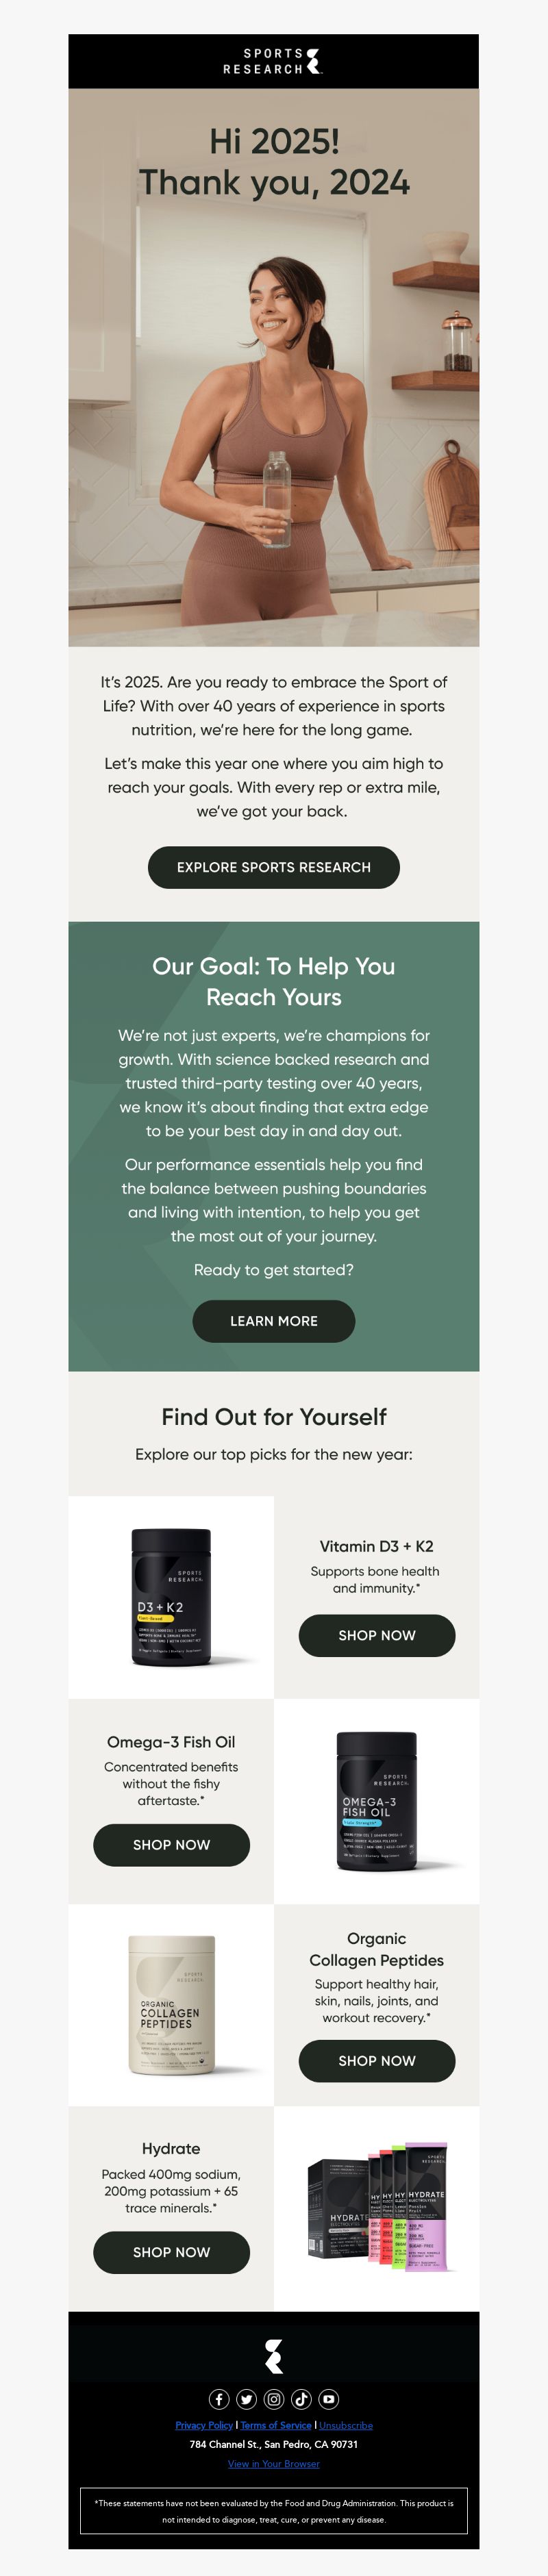
Task: Click the Explore Sports Research button
Action: click(x=274, y=867)
